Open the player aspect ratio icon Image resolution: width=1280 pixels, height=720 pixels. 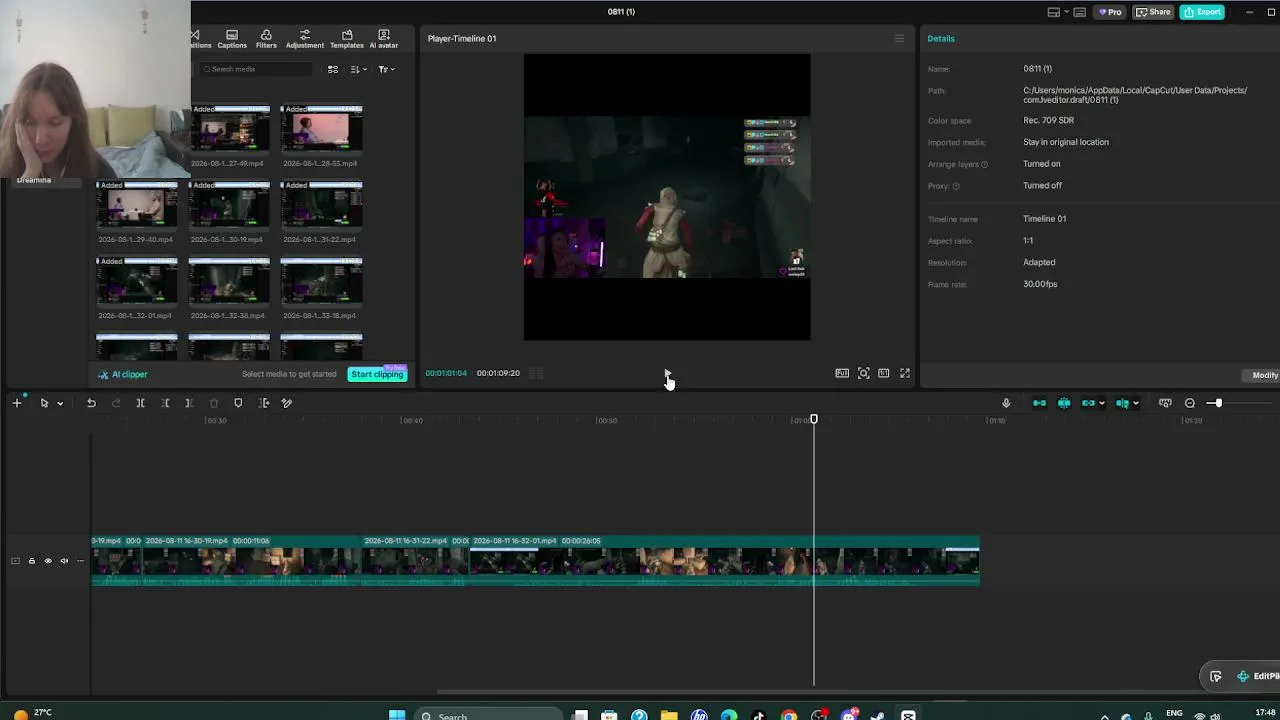point(884,373)
